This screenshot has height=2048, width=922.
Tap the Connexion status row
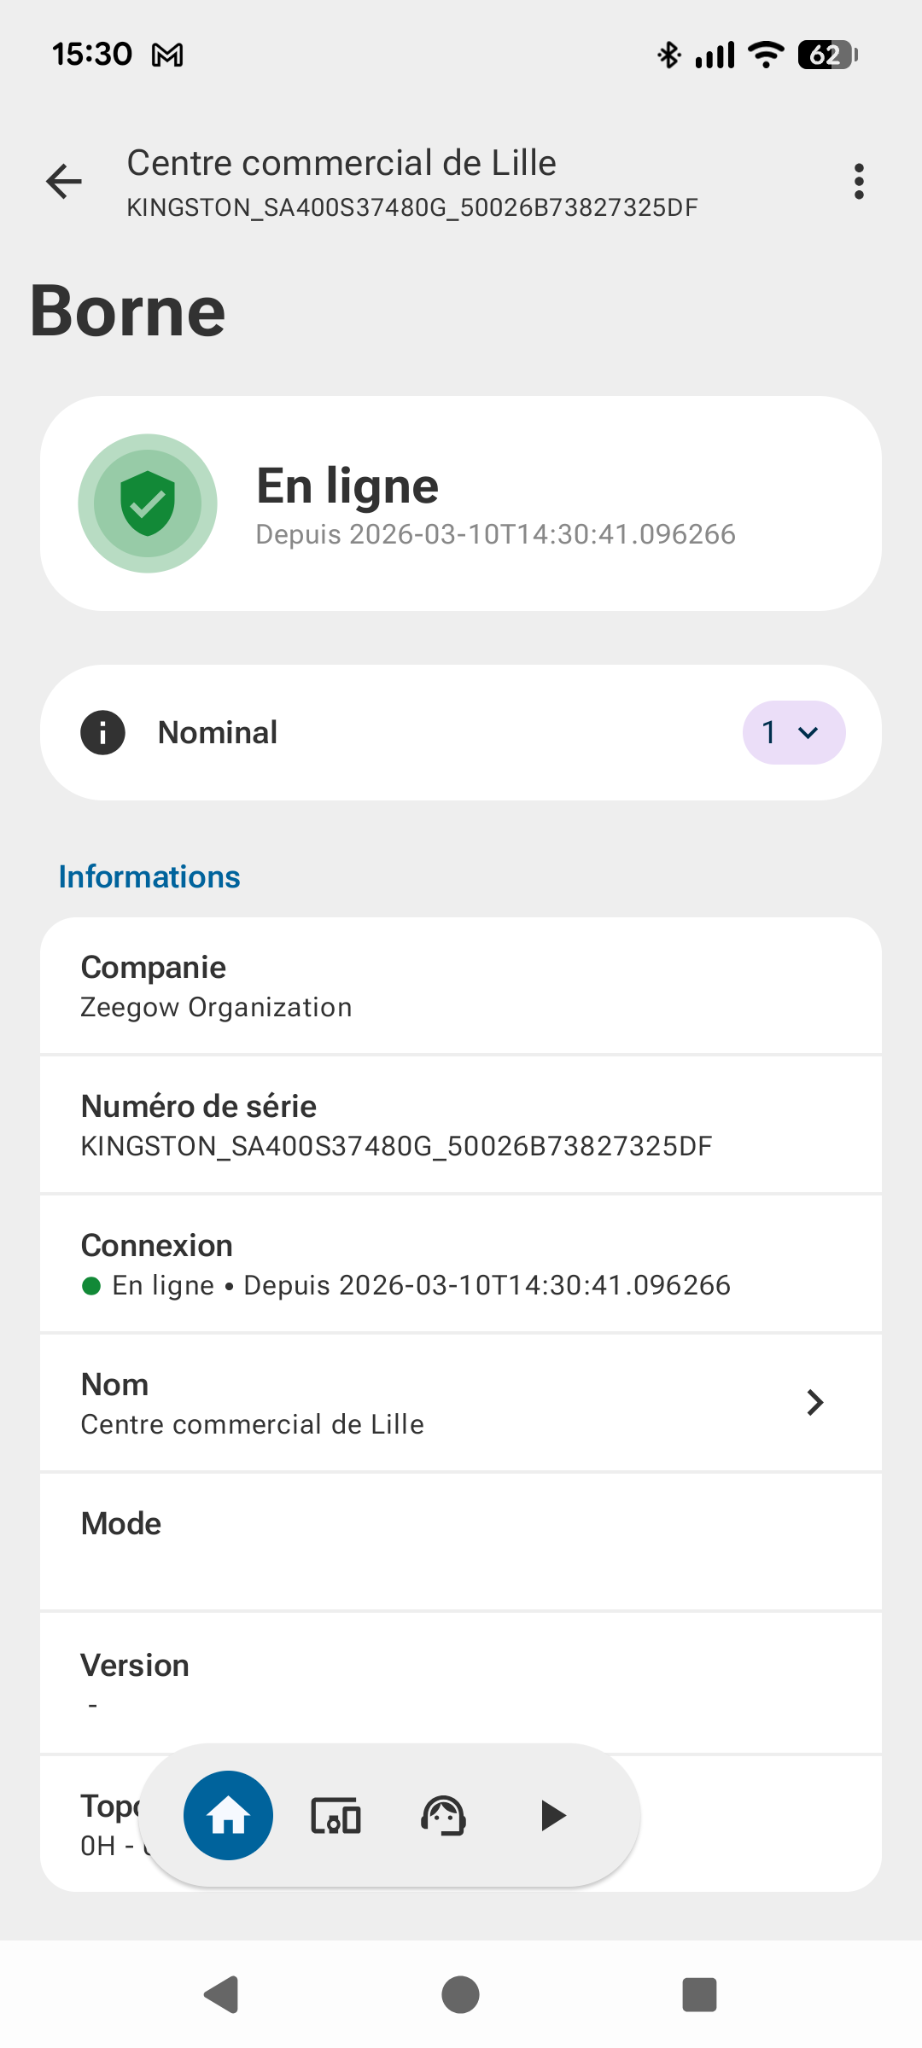click(460, 1264)
